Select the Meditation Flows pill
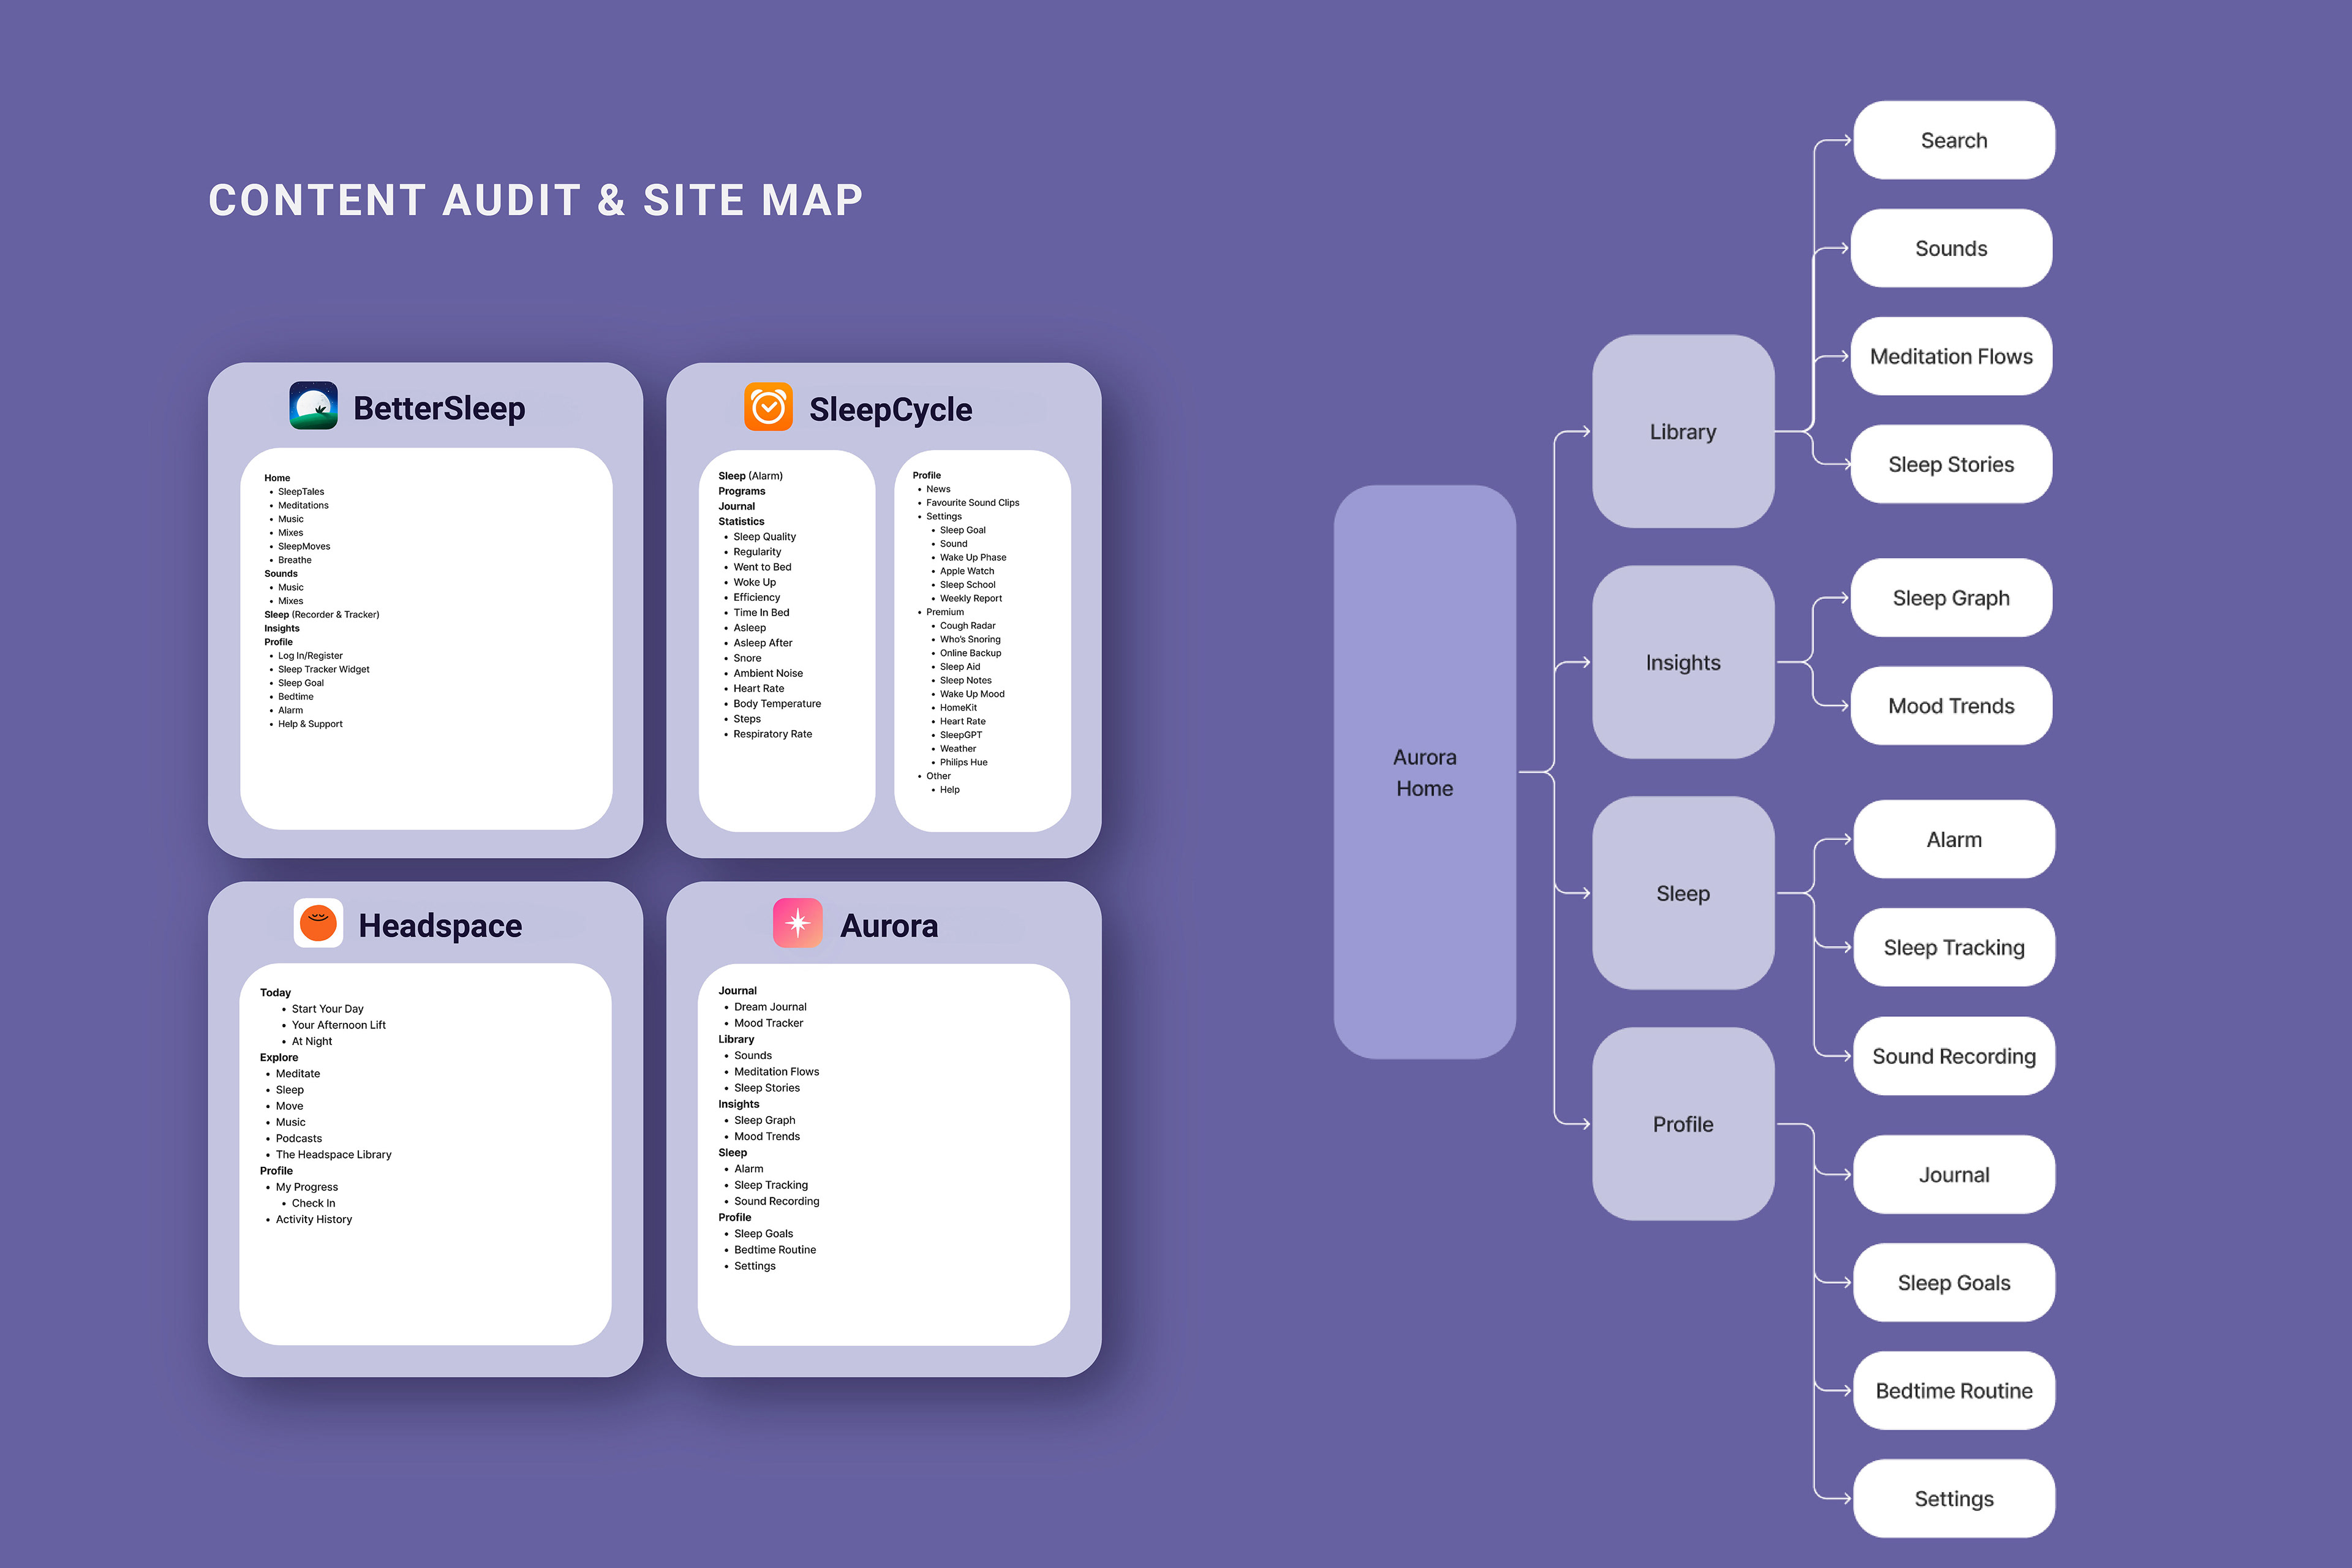The width and height of the screenshot is (2352, 1568). point(1950,357)
